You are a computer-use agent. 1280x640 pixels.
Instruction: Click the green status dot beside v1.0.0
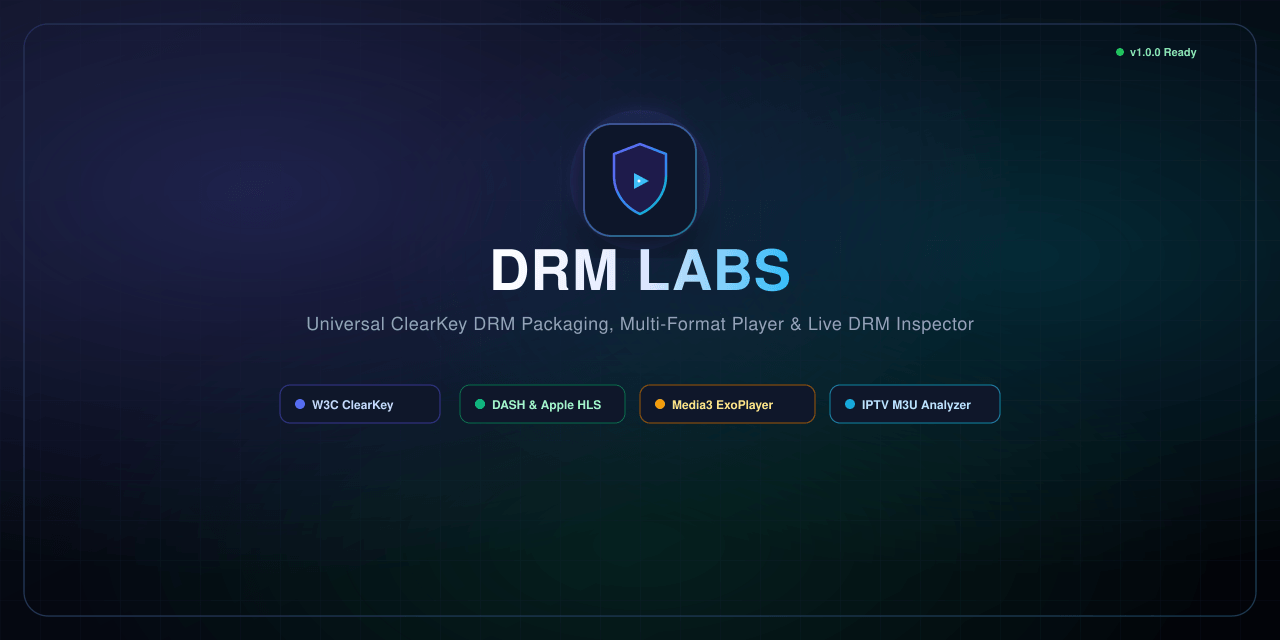coord(1120,52)
